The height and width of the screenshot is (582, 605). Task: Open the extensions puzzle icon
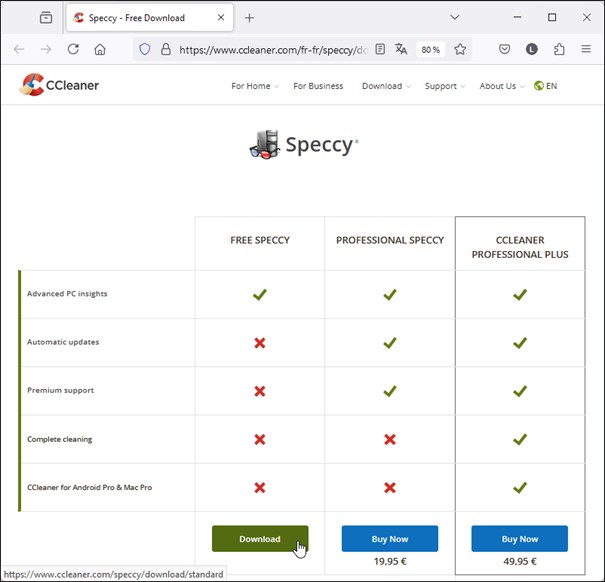pos(559,49)
